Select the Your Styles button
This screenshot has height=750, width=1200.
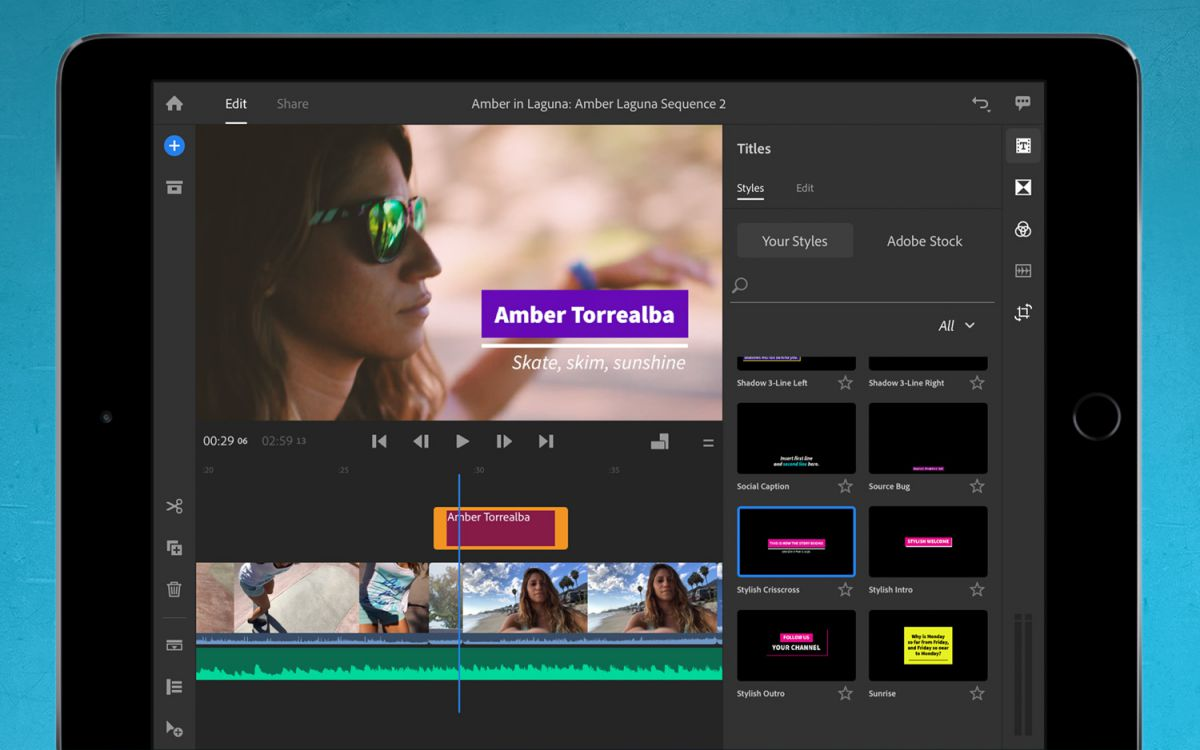pyautogui.click(x=795, y=241)
